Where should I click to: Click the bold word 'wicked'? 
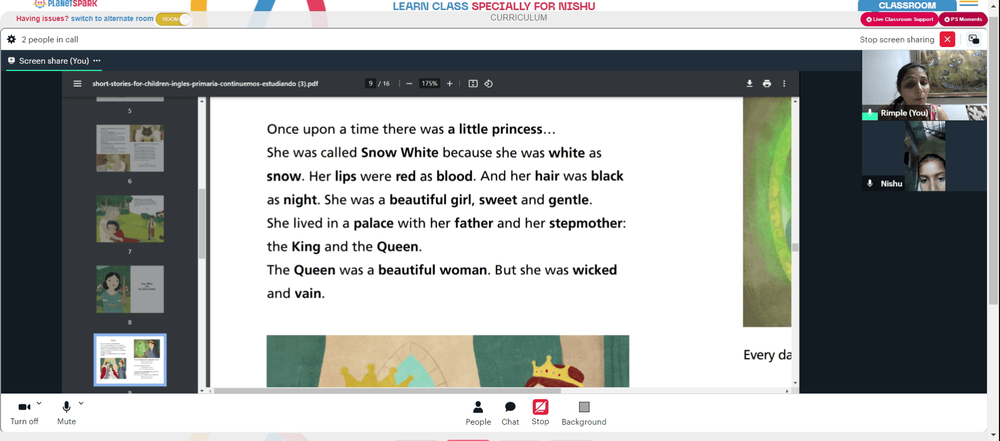coord(594,269)
